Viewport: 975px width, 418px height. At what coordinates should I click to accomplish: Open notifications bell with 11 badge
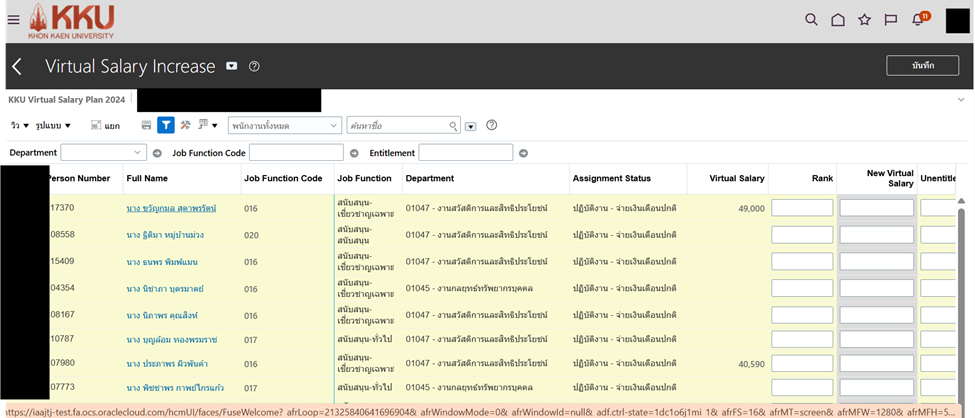[x=918, y=19]
